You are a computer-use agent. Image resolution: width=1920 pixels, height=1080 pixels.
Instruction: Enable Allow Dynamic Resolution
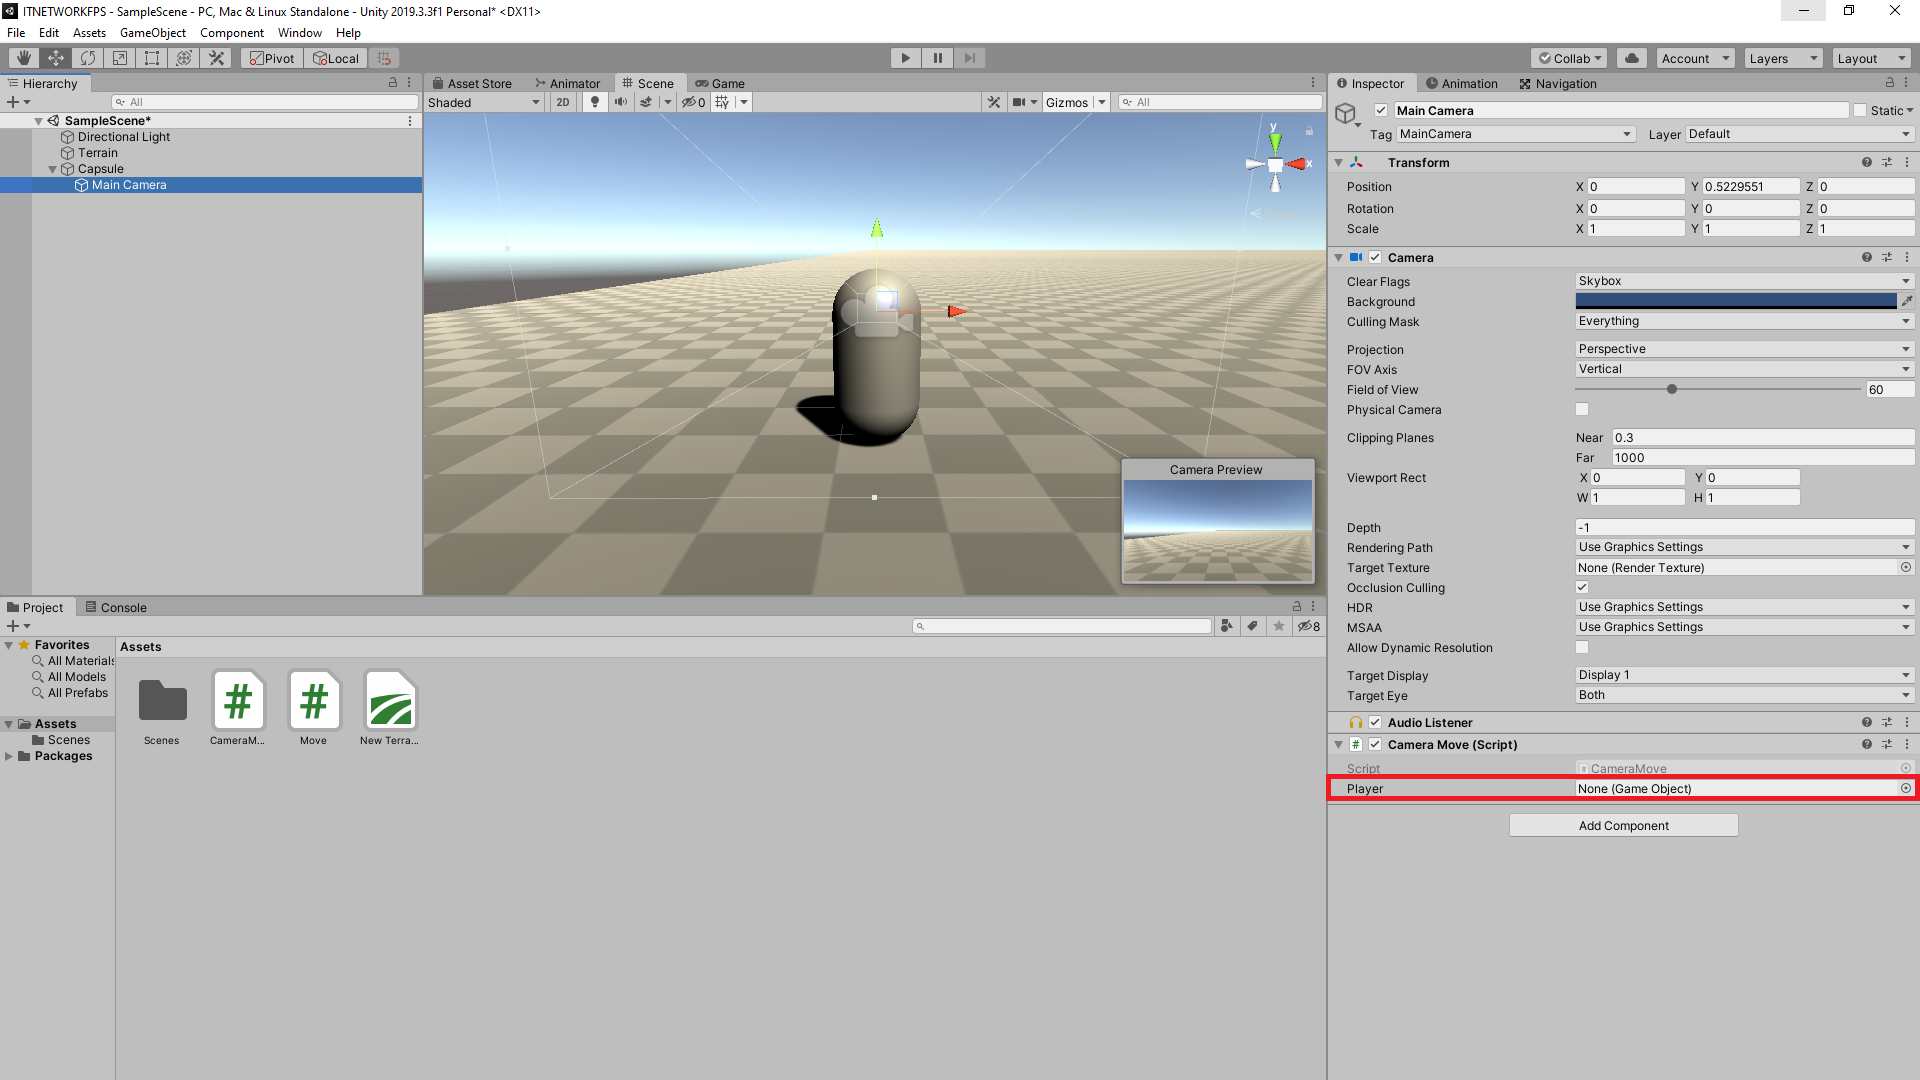click(x=1581, y=647)
